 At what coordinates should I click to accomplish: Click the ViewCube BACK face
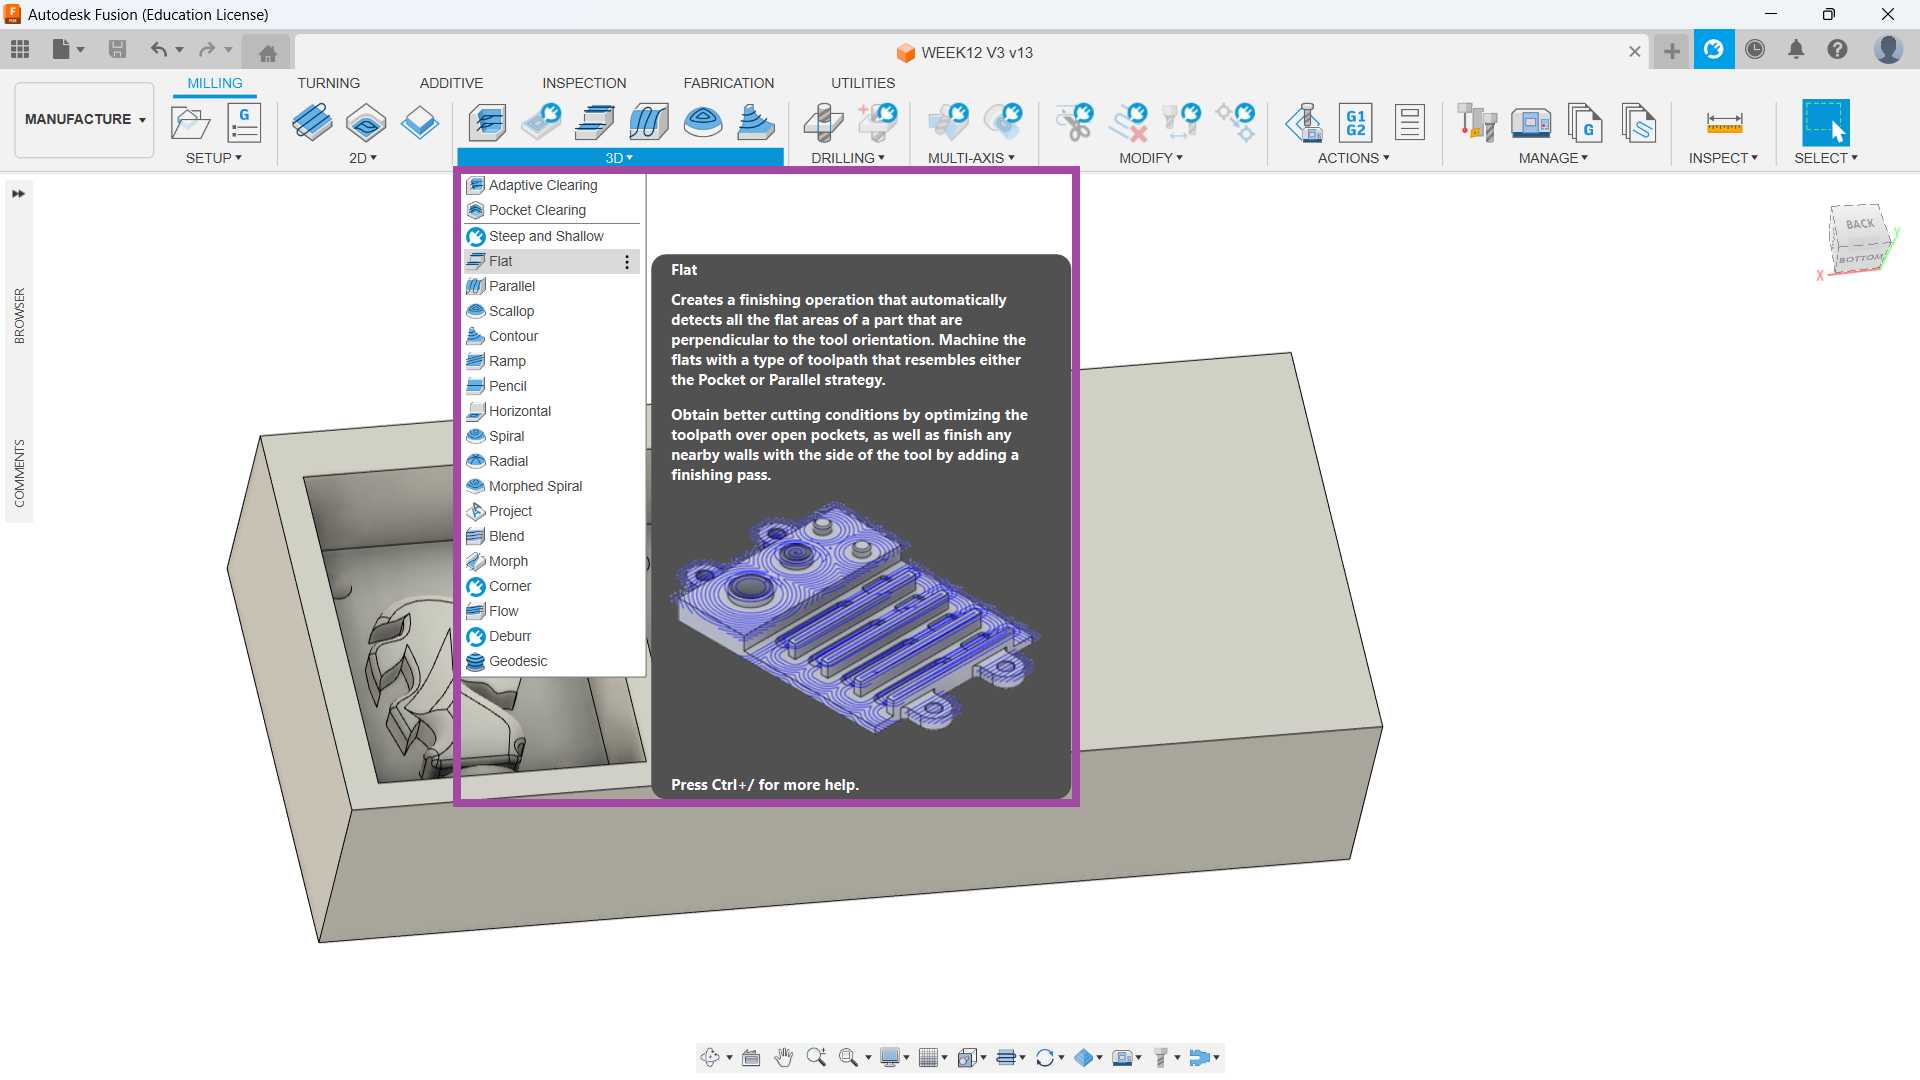1859,224
